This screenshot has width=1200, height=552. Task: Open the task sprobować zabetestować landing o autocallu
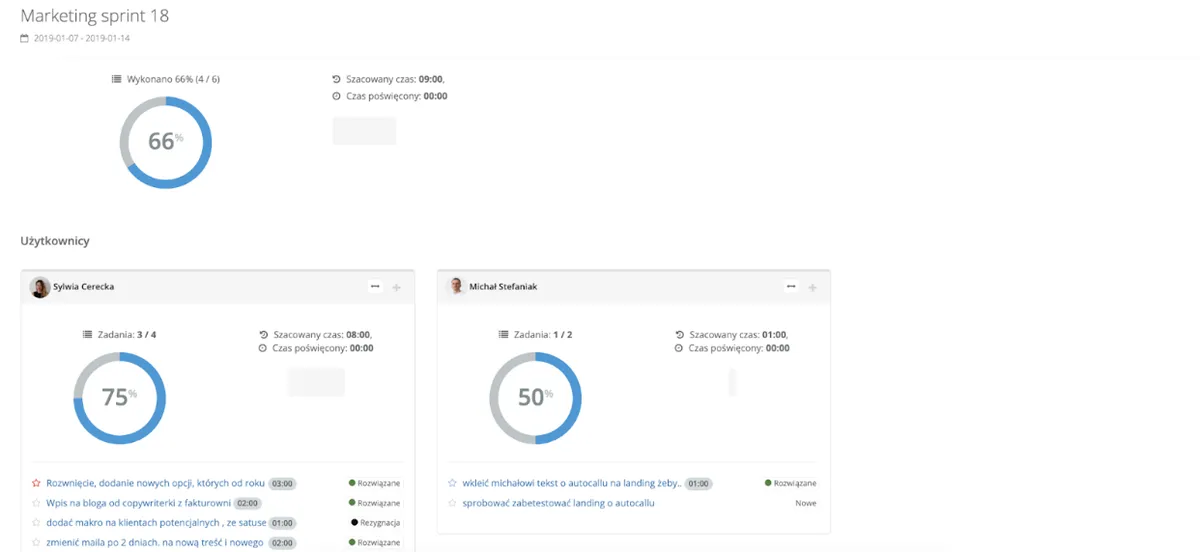(559, 503)
